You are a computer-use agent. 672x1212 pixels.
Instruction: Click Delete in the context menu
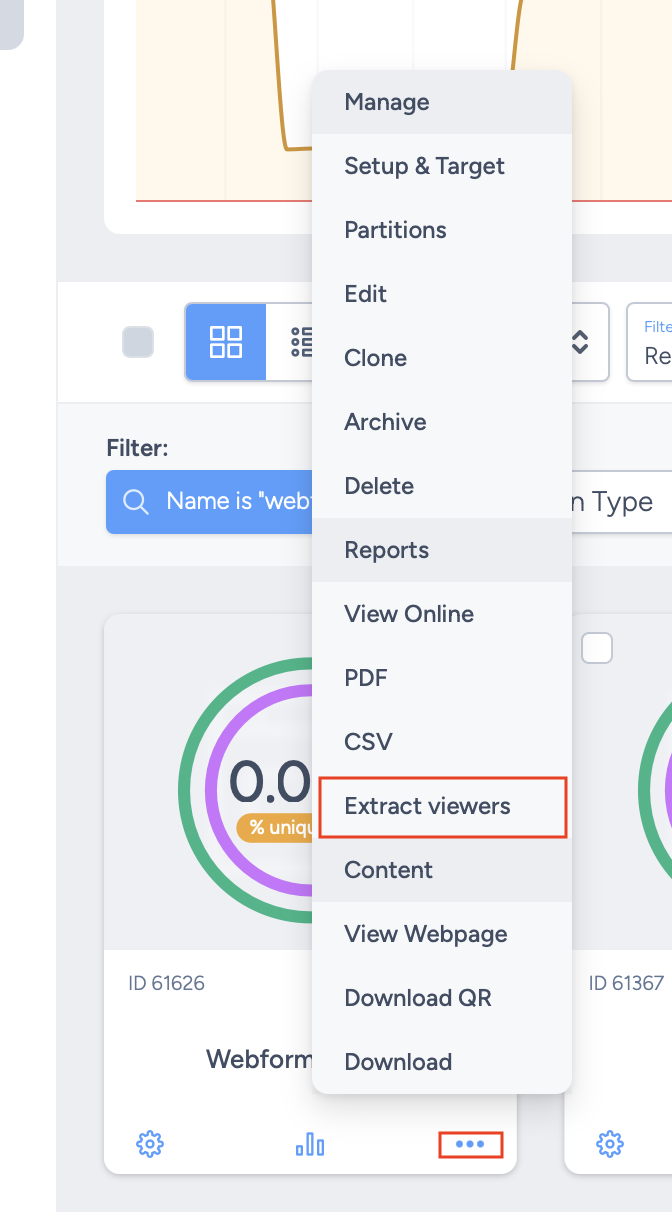pos(379,486)
